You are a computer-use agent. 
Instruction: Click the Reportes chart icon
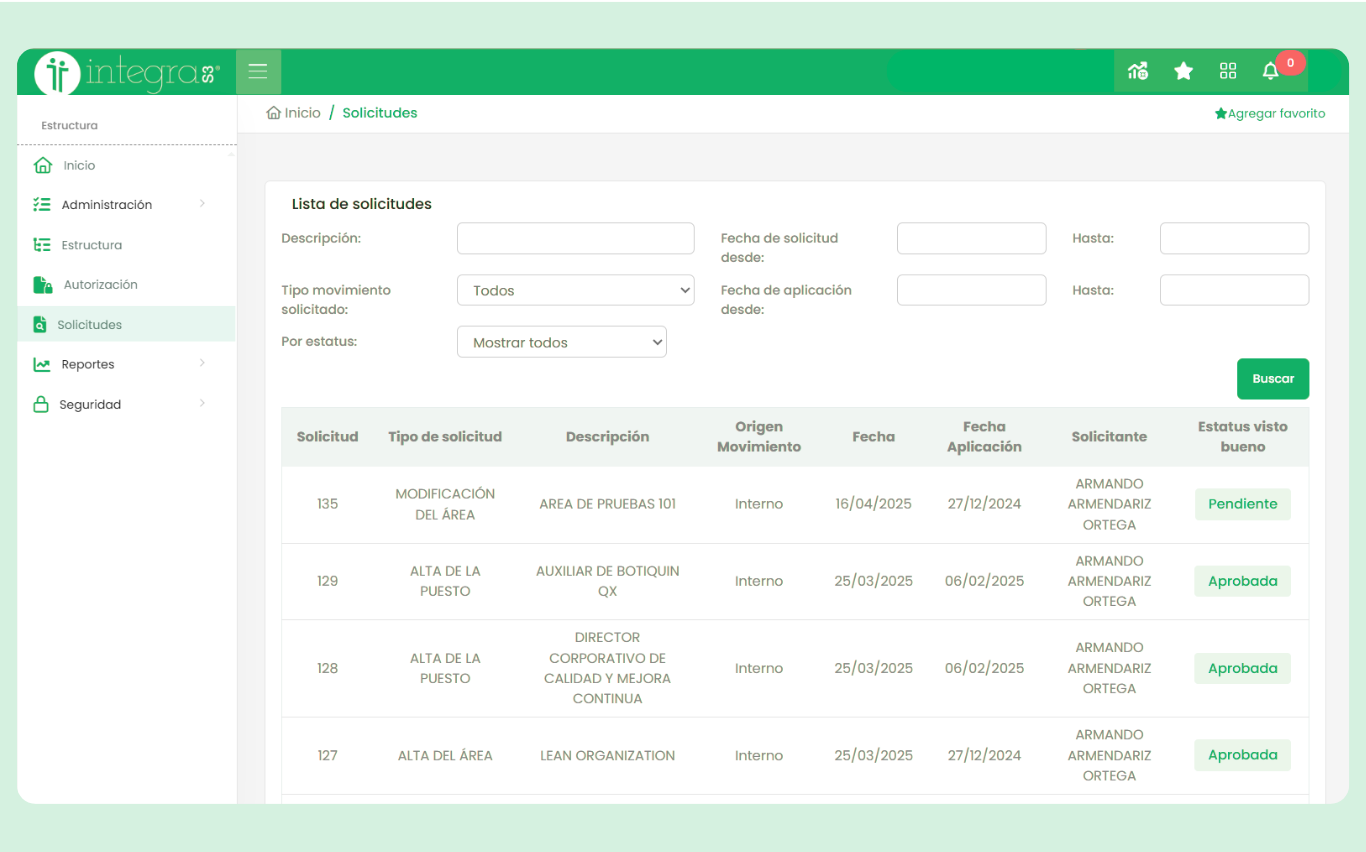pyautogui.click(x=42, y=364)
